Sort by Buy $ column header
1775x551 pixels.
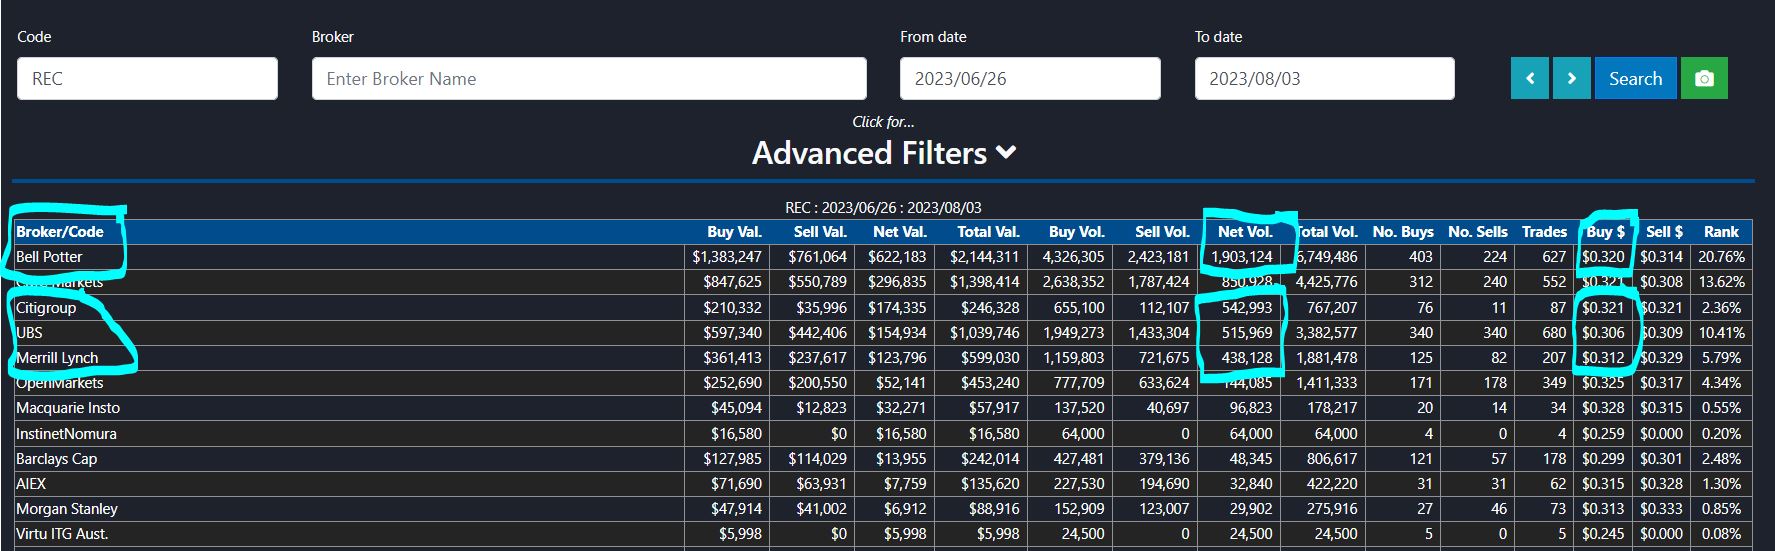pyautogui.click(x=1605, y=231)
